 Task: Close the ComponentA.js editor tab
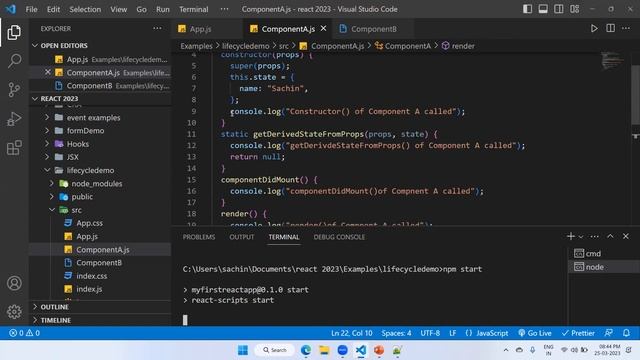[x=324, y=29]
